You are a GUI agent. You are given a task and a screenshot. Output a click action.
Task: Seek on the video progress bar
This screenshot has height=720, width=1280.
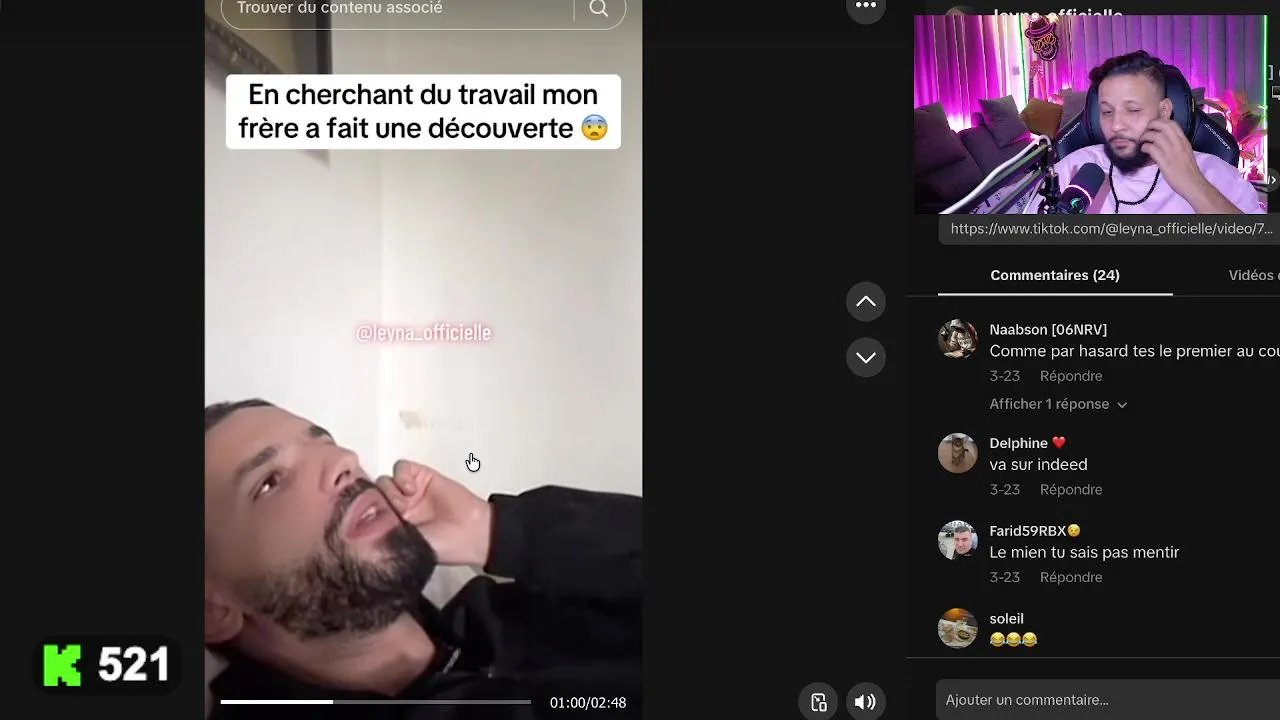375,702
